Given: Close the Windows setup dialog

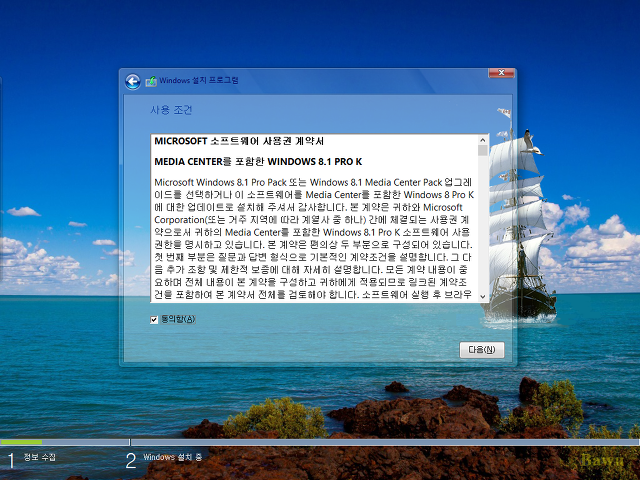Looking at the screenshot, I should [501, 73].
